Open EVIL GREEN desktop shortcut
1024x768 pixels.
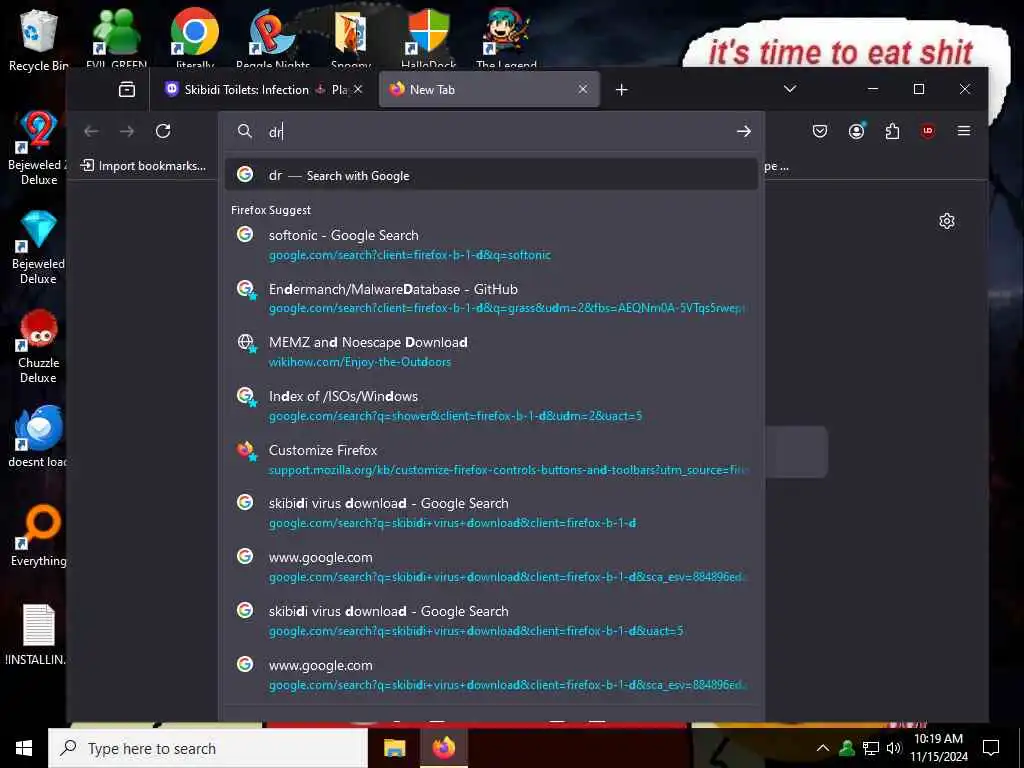(116, 38)
